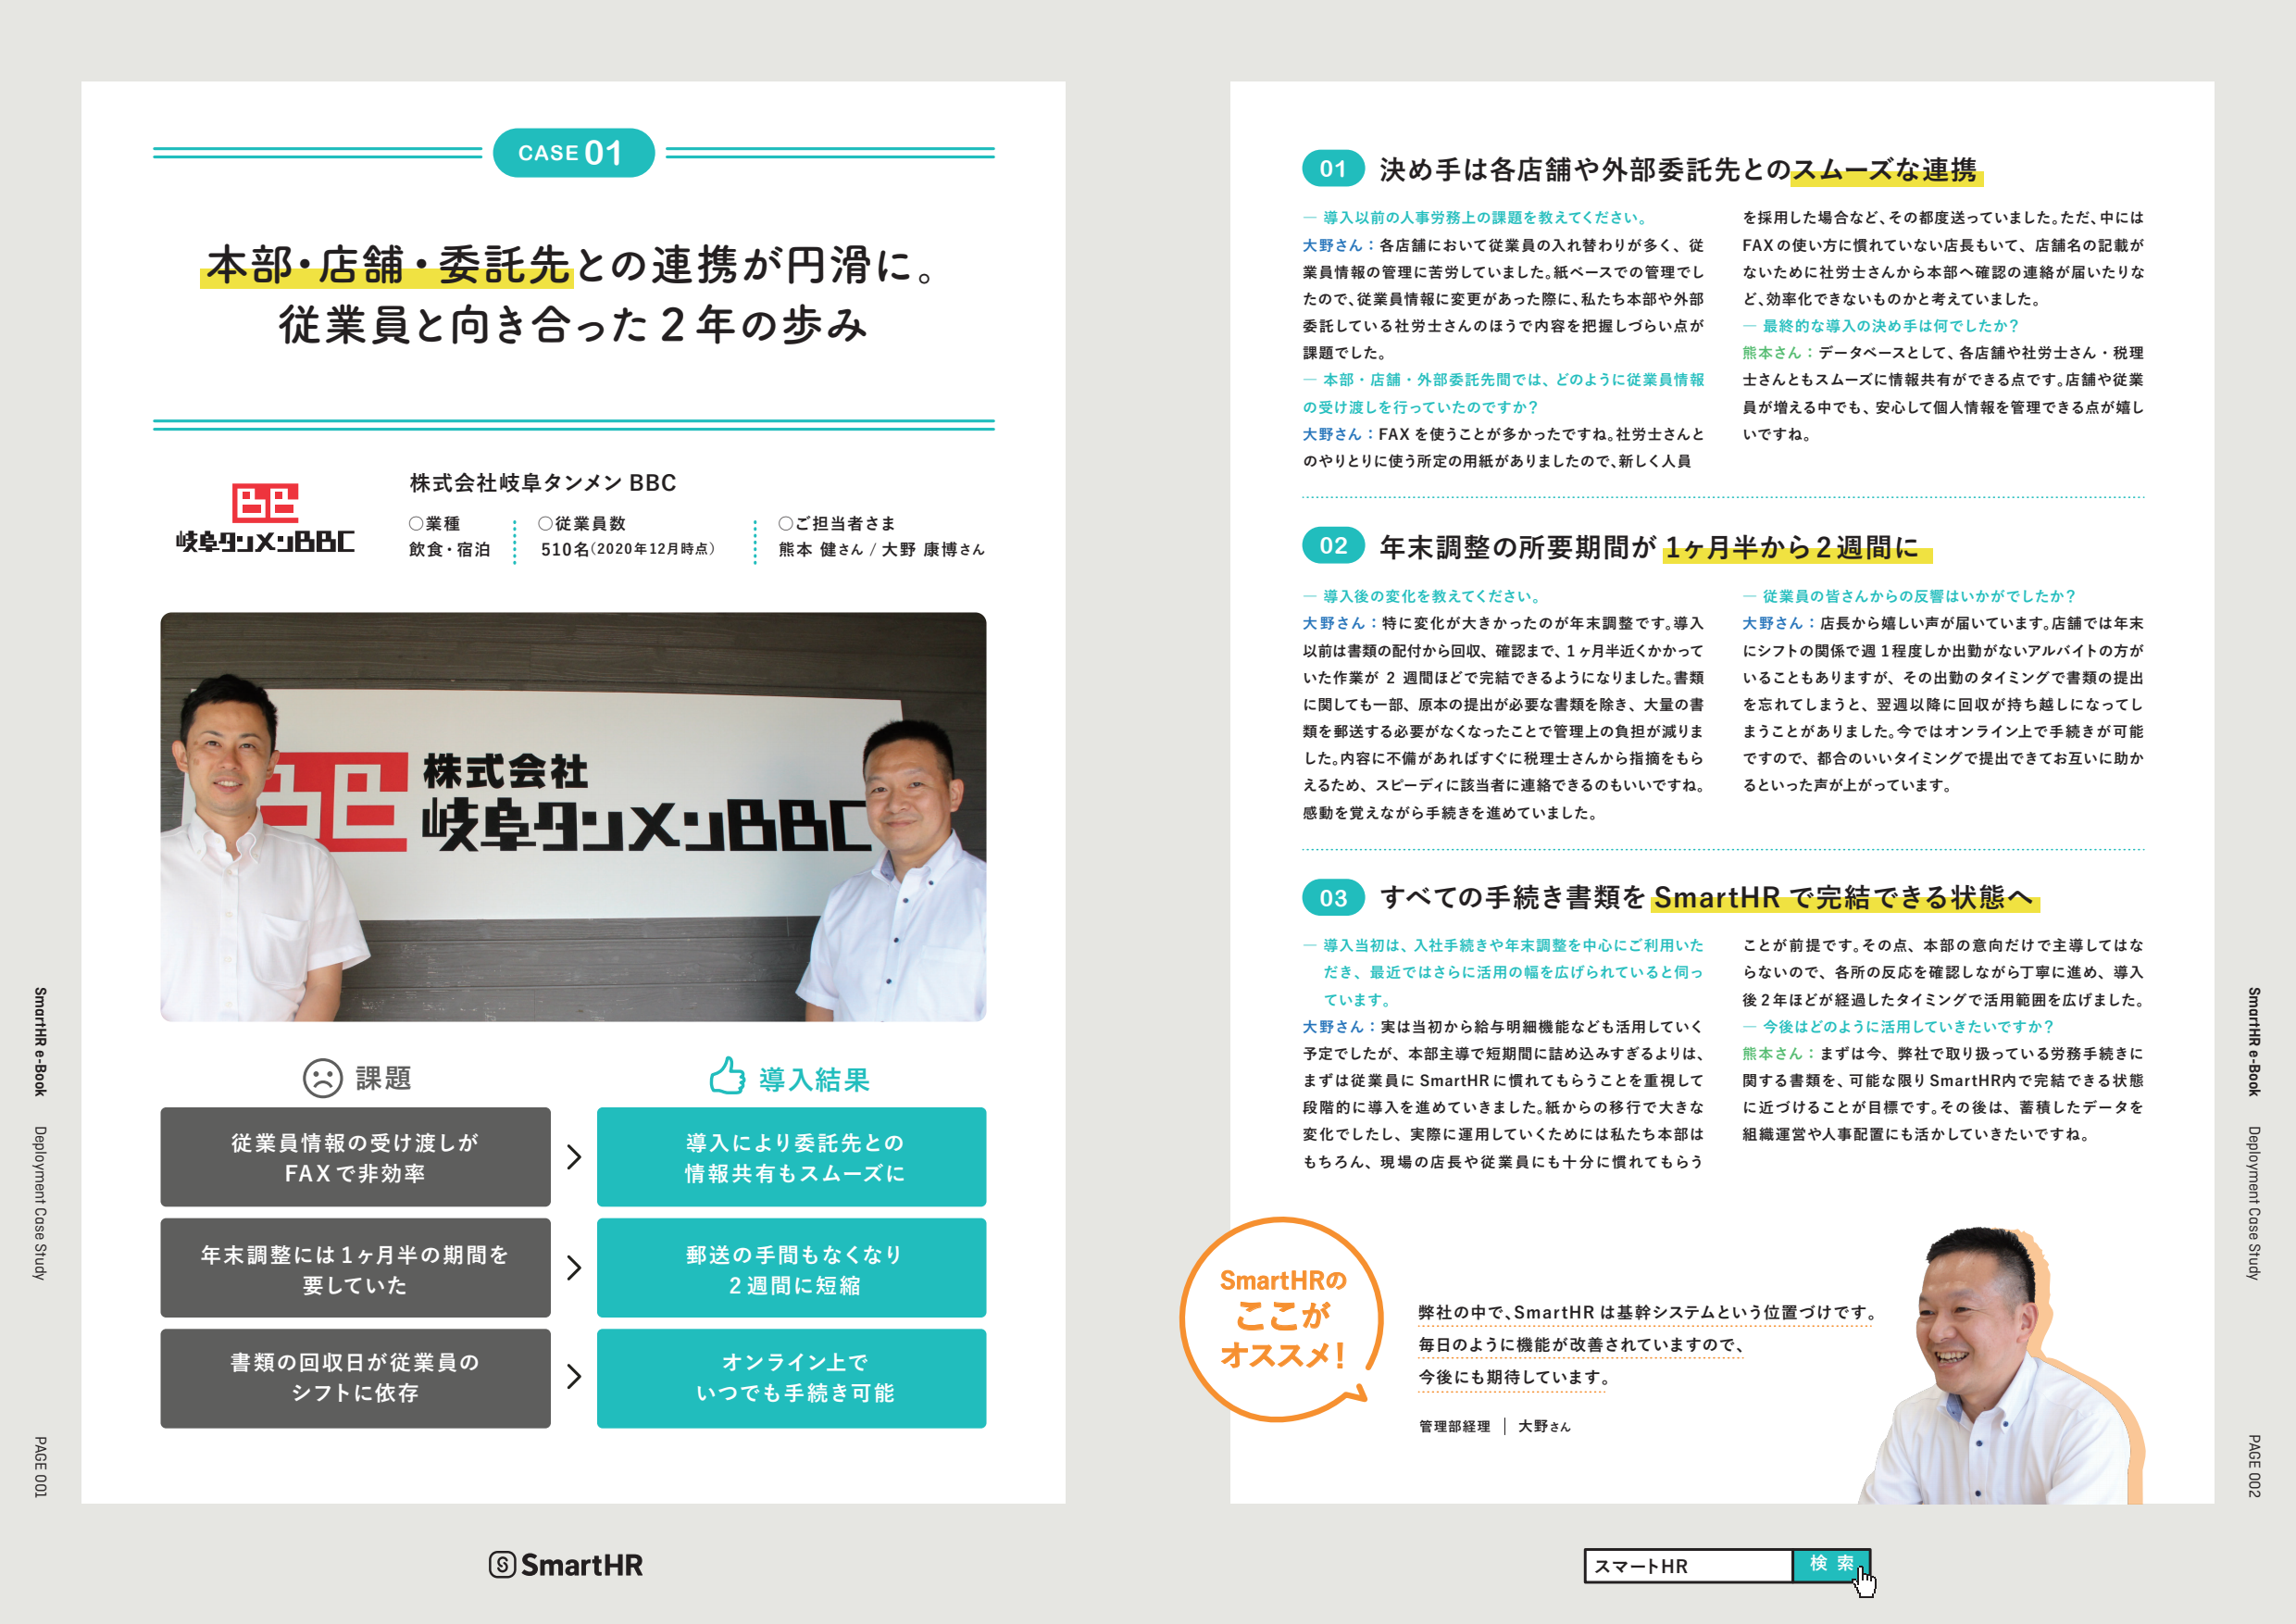Screen dimensions: 2296x1624
Task: Click the red BBC company logo
Action: (x=265, y=518)
